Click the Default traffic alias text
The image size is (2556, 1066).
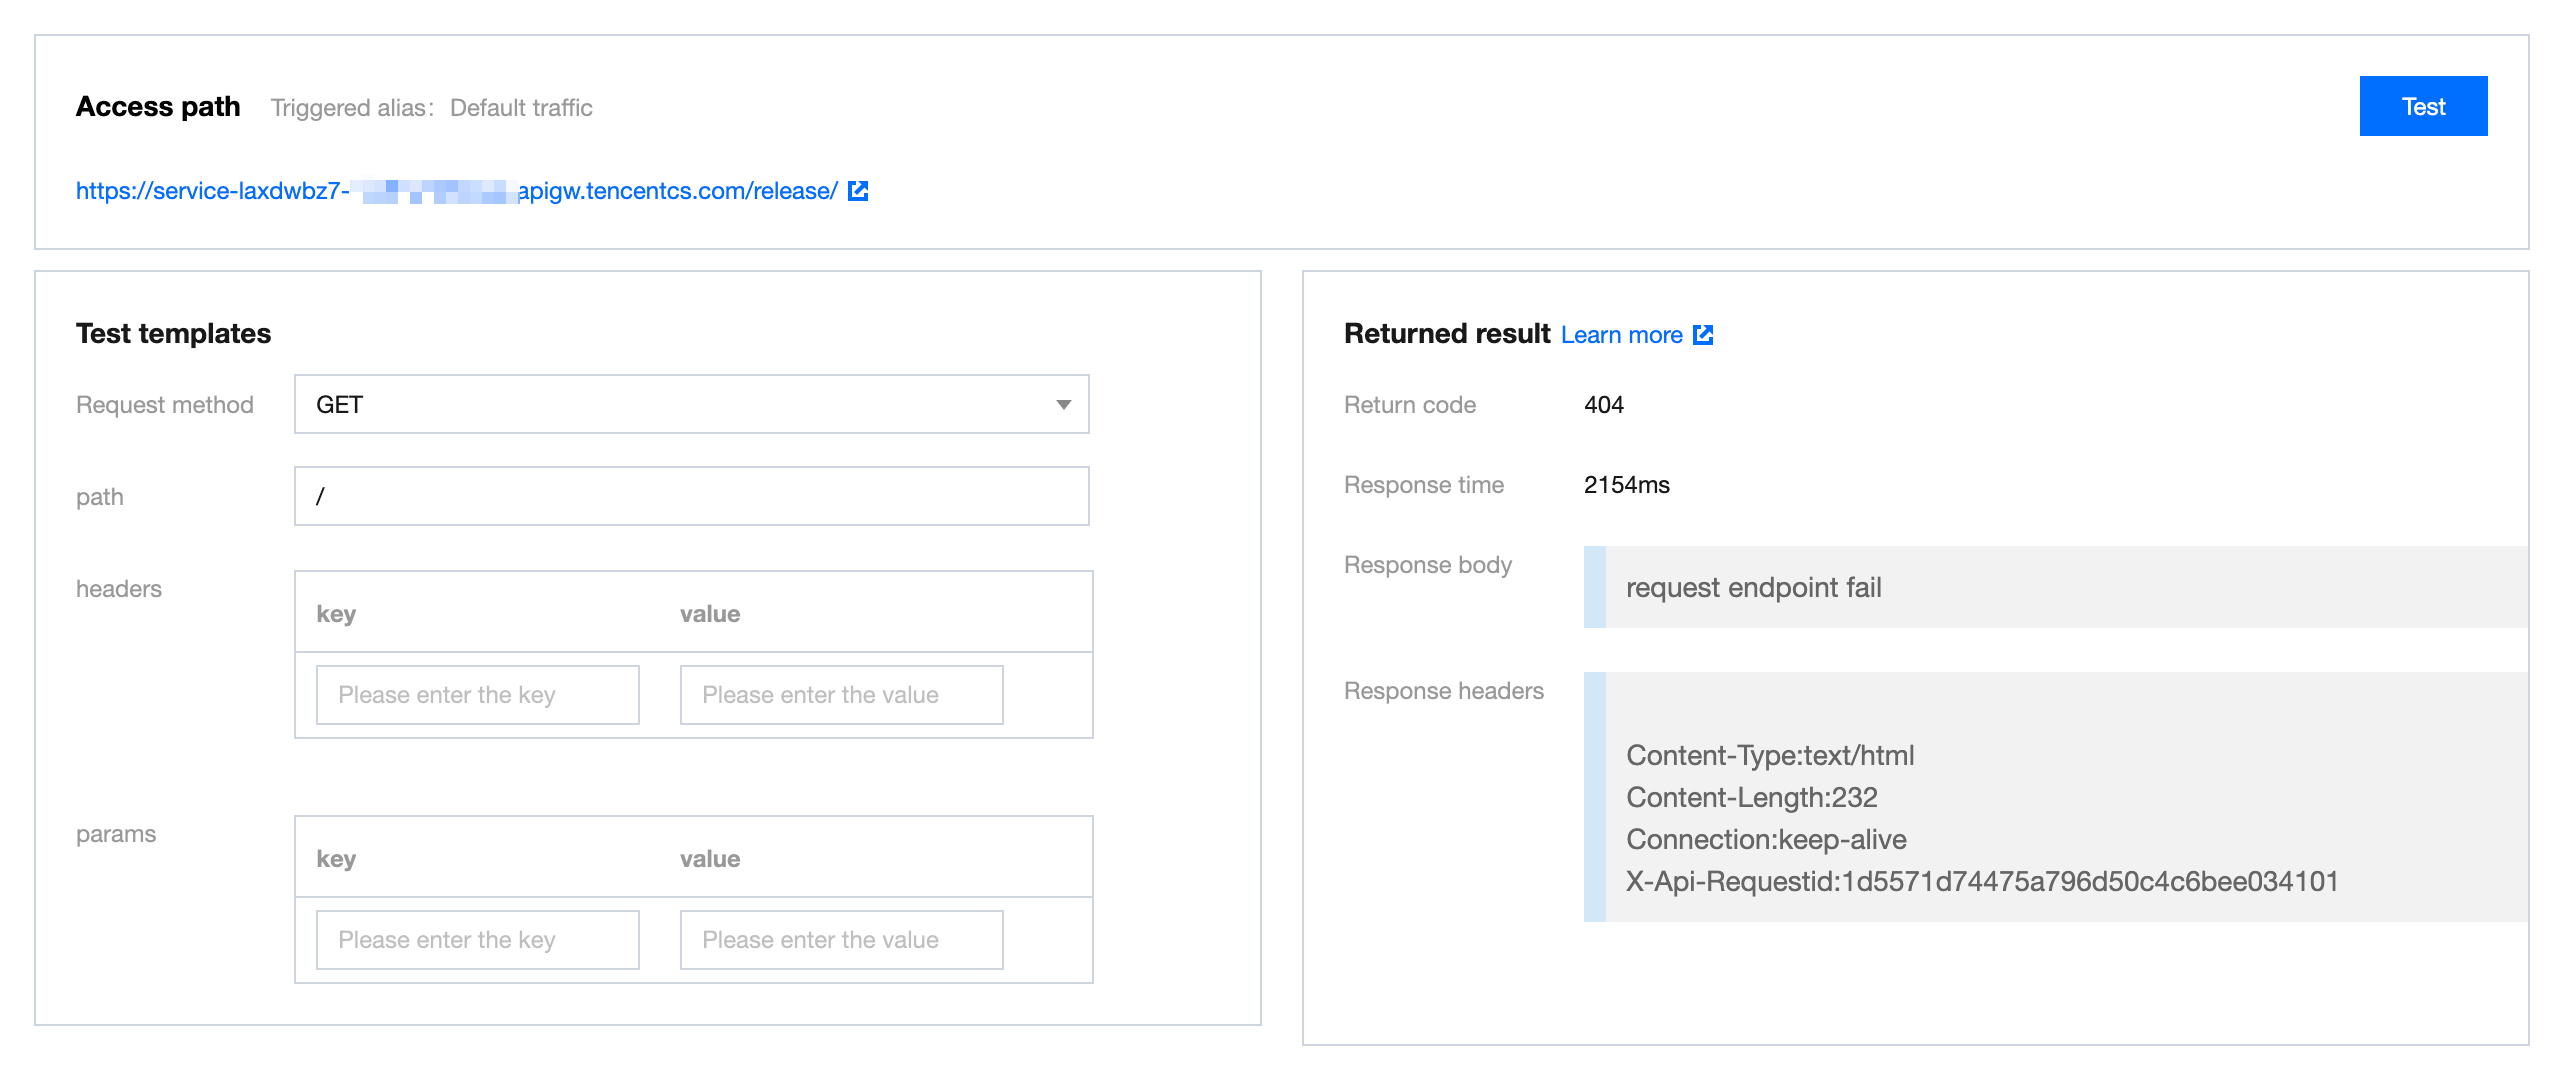tap(521, 108)
